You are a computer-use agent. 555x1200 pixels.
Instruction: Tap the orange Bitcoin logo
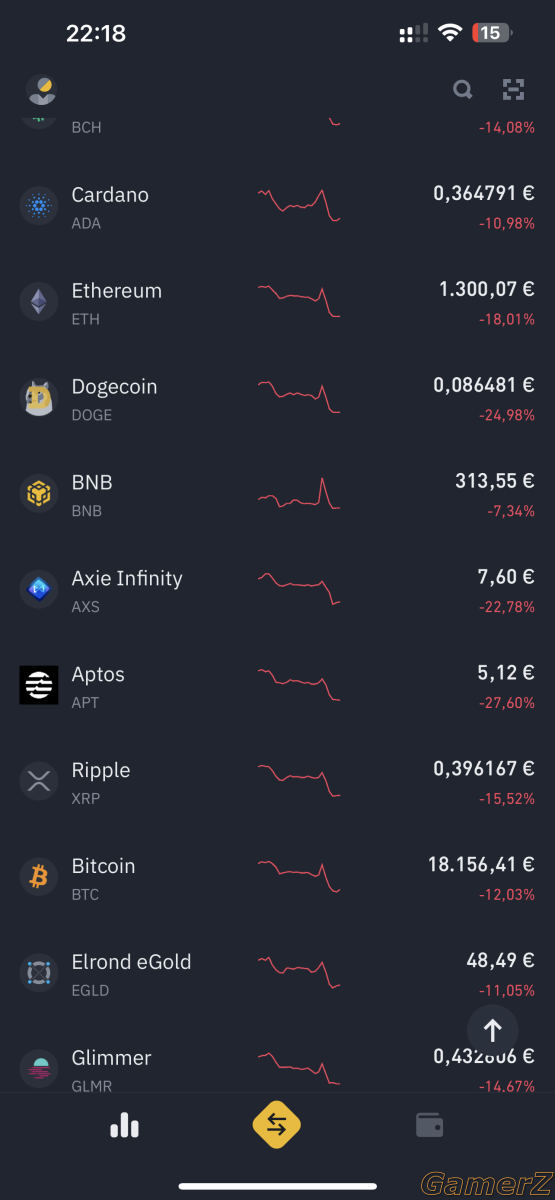click(x=39, y=877)
